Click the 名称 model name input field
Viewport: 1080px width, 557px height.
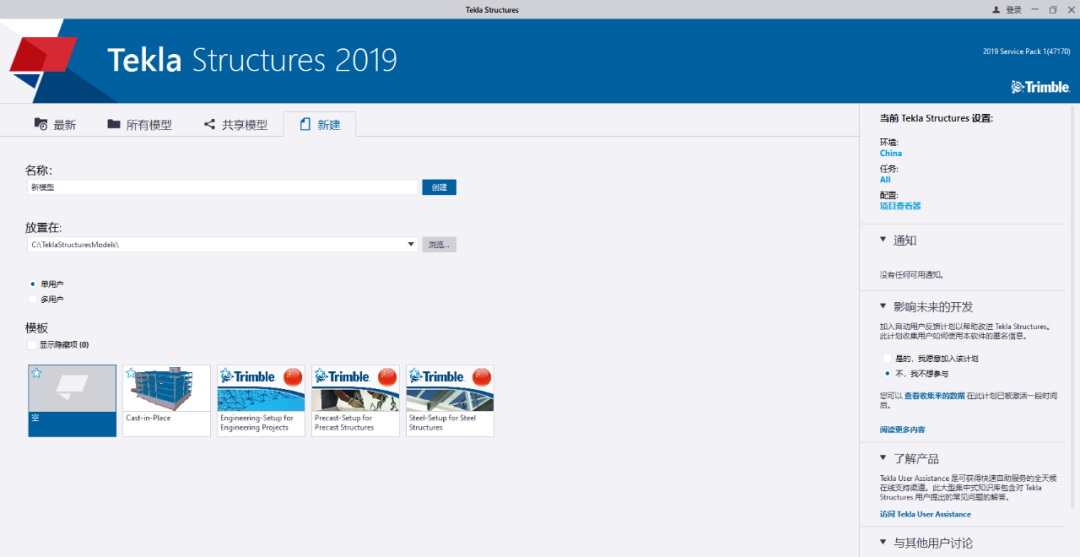[x=222, y=187]
